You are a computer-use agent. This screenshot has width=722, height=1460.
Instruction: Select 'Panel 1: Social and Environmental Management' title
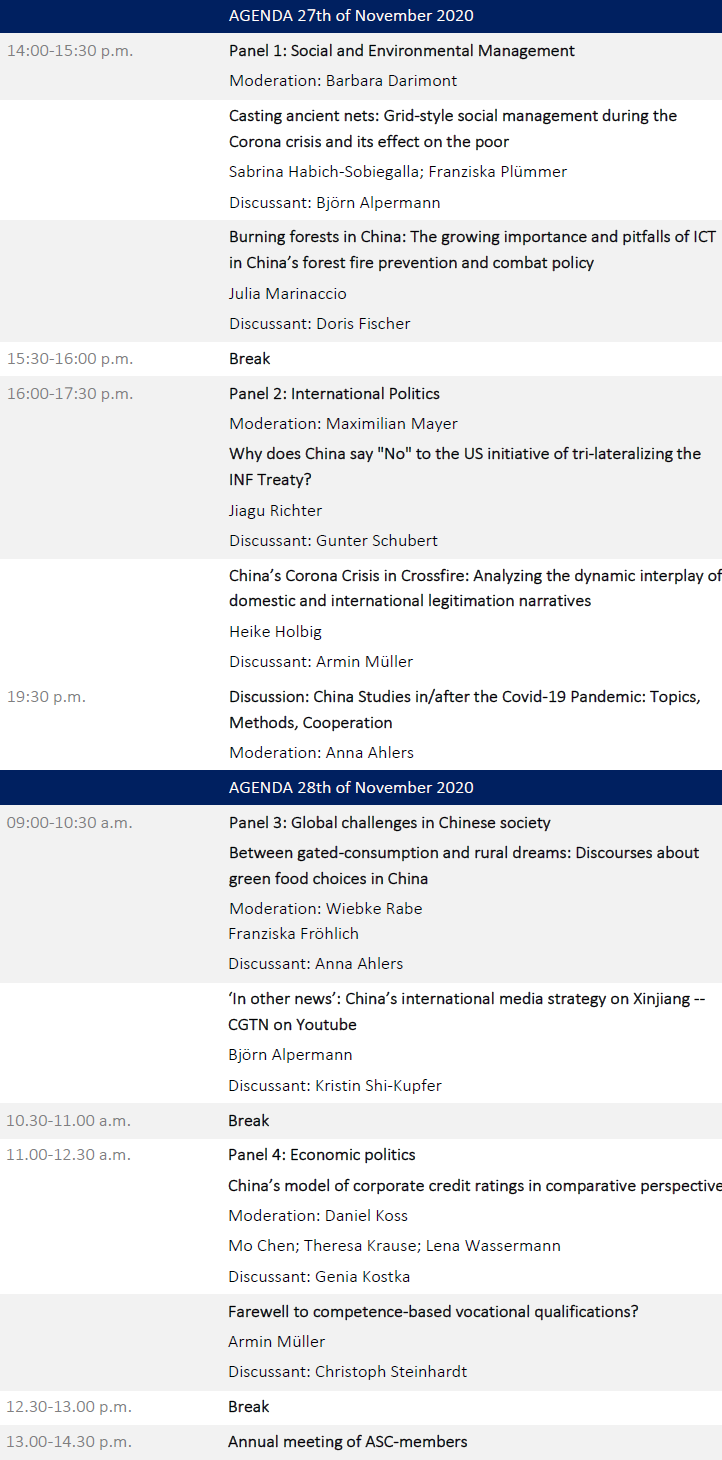tap(402, 51)
